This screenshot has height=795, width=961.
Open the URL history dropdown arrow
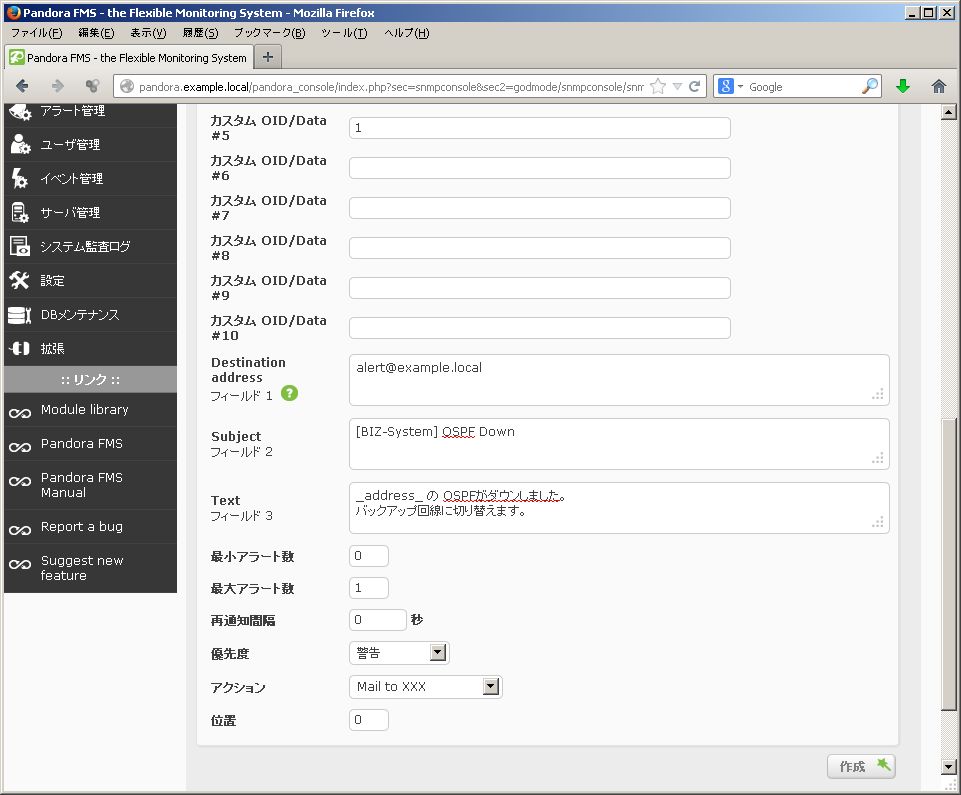[x=677, y=86]
